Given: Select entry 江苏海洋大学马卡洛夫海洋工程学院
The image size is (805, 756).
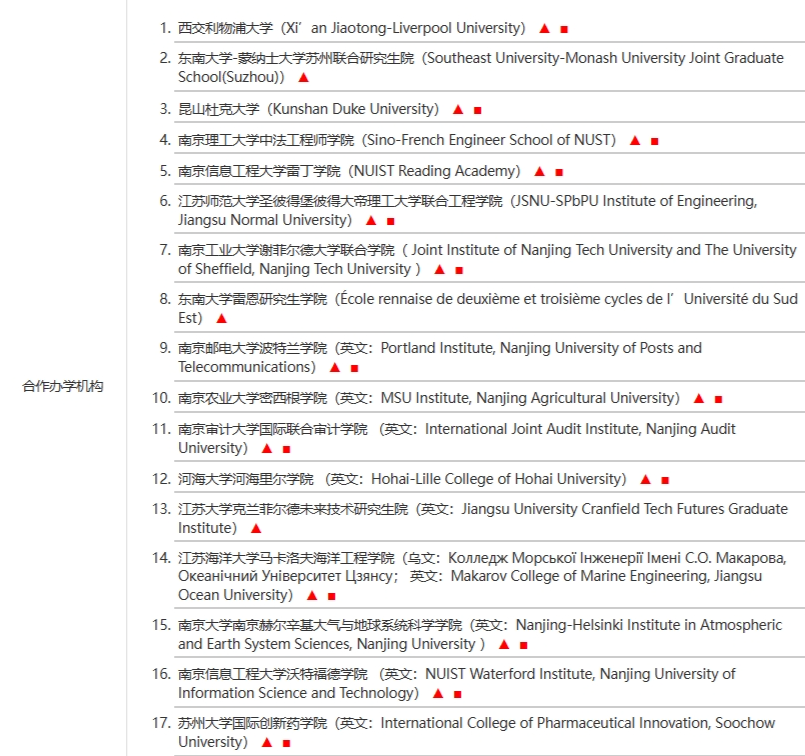Looking at the screenshot, I should click(482, 576).
